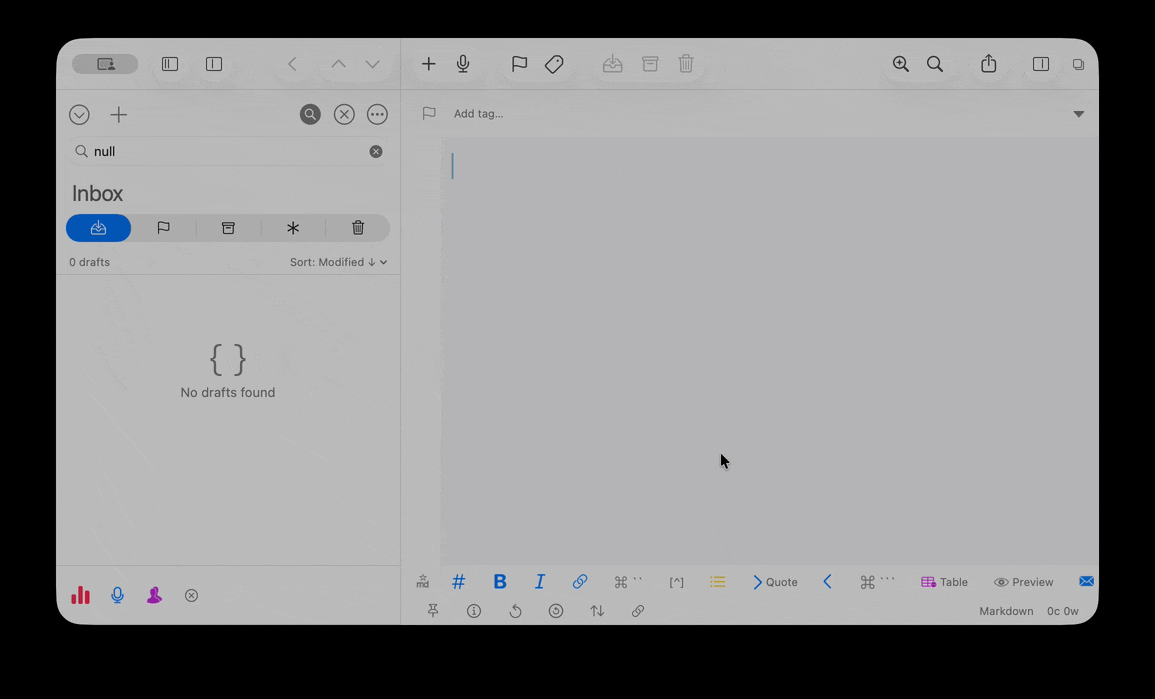Click the code block triple backticks icon
Image resolution: width=1155 pixels, height=699 pixels.
pos(877,582)
